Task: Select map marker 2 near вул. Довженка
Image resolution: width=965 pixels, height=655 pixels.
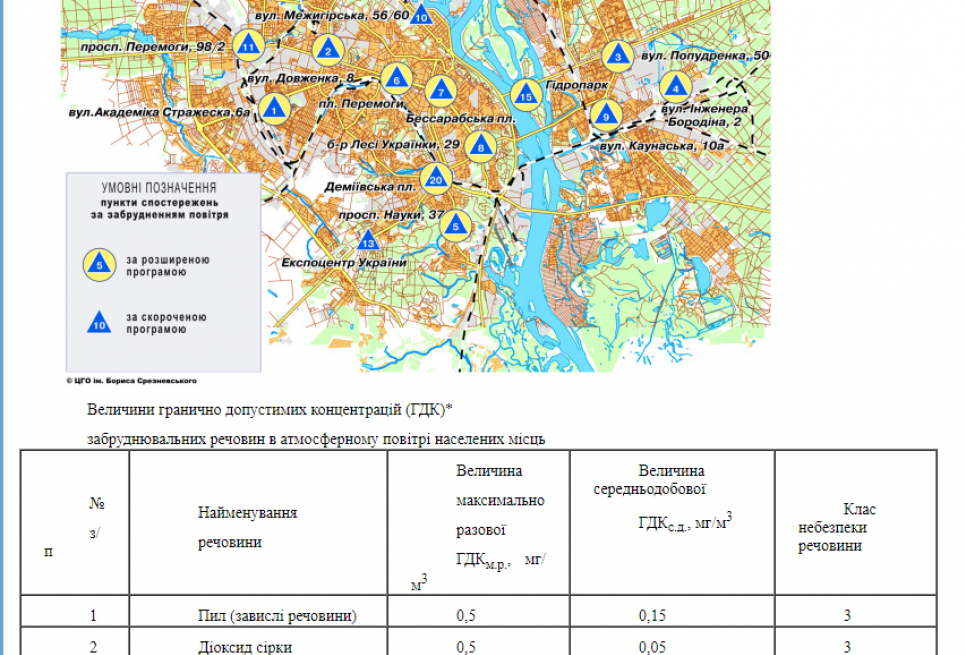Action: click(327, 50)
